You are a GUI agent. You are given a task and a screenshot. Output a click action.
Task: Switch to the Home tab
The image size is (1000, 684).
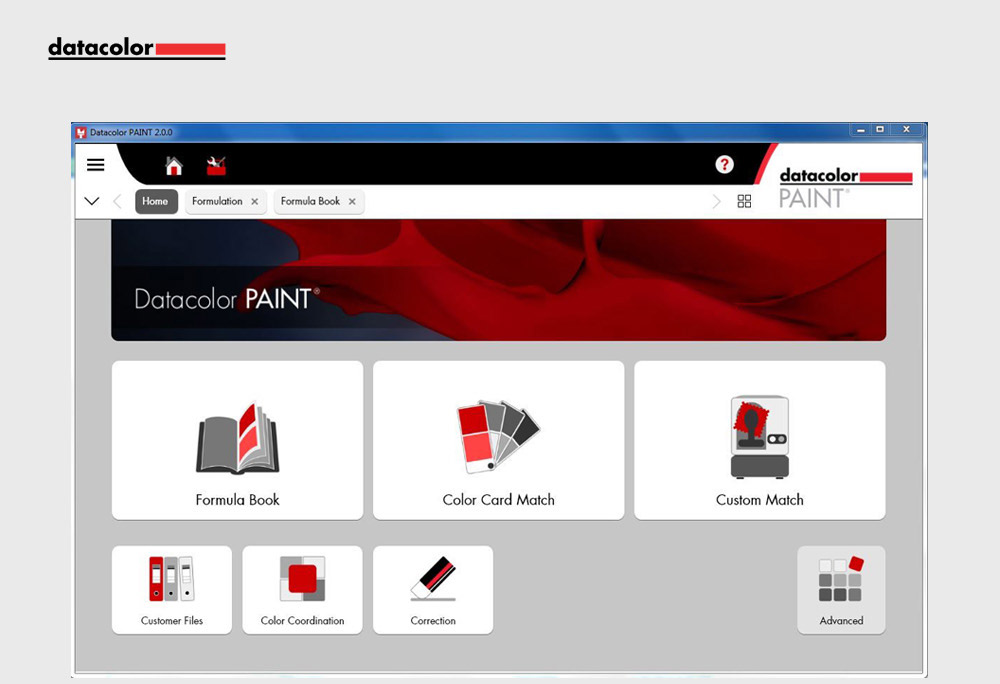(x=155, y=201)
